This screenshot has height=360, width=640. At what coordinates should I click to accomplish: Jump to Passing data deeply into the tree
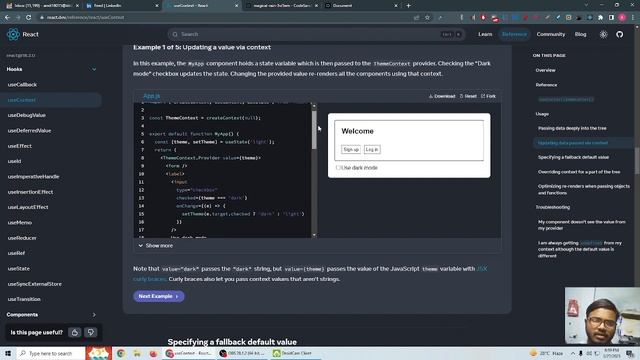point(572,128)
